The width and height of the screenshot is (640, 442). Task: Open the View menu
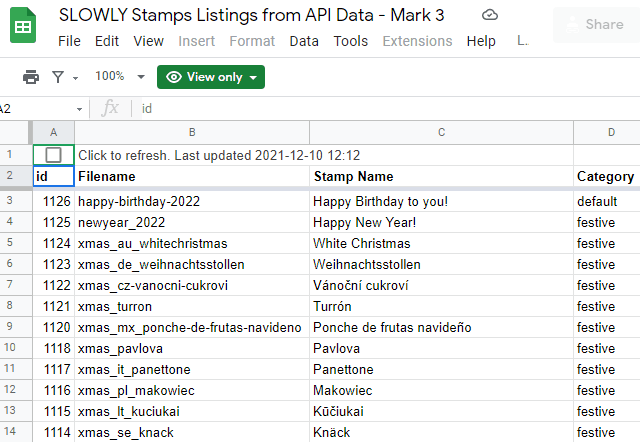(149, 41)
